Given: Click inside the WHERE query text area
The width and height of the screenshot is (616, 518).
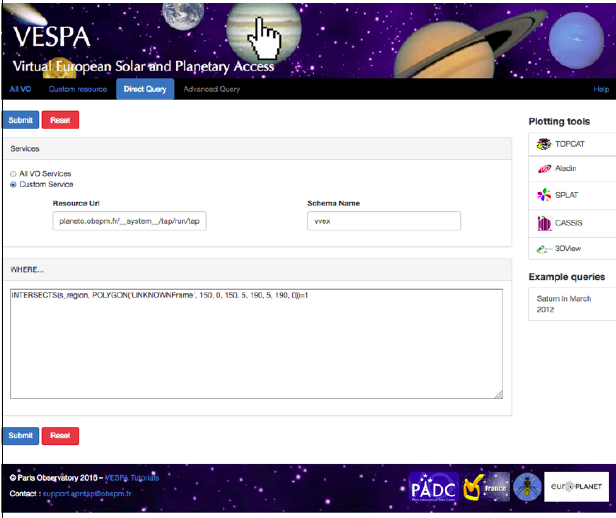Looking at the screenshot, I should [x=256, y=344].
